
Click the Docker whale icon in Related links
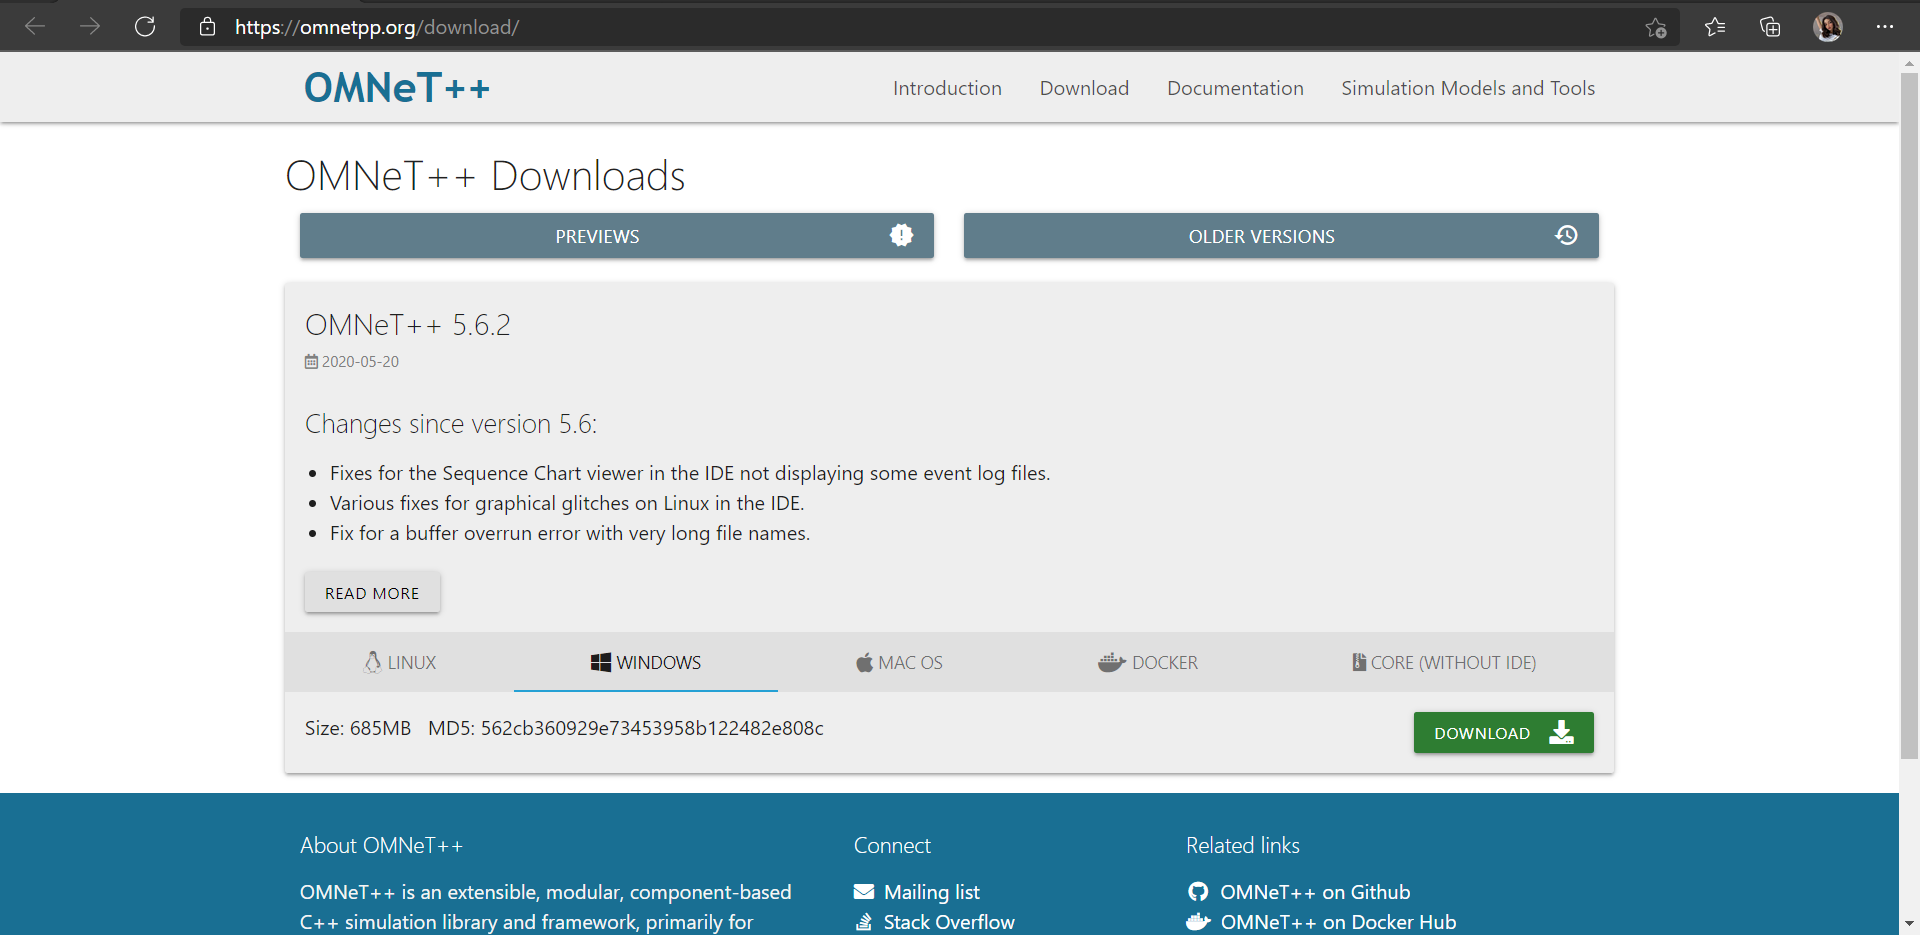pyautogui.click(x=1198, y=922)
